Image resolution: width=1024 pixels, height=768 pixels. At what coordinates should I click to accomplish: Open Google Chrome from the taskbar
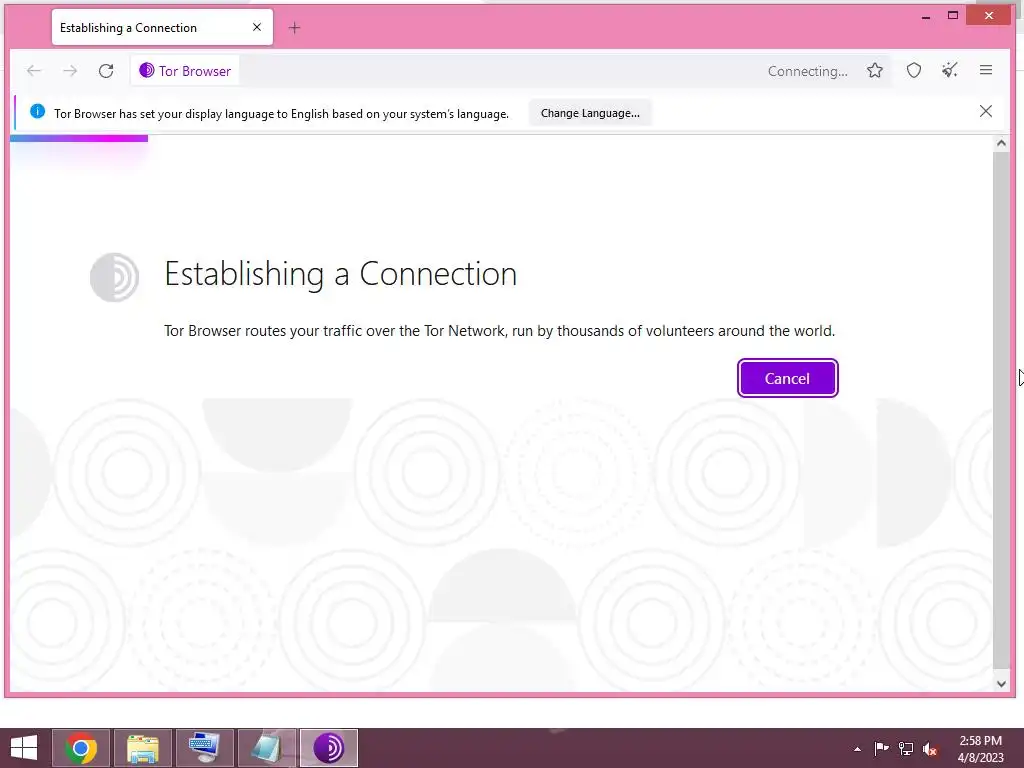(81, 748)
